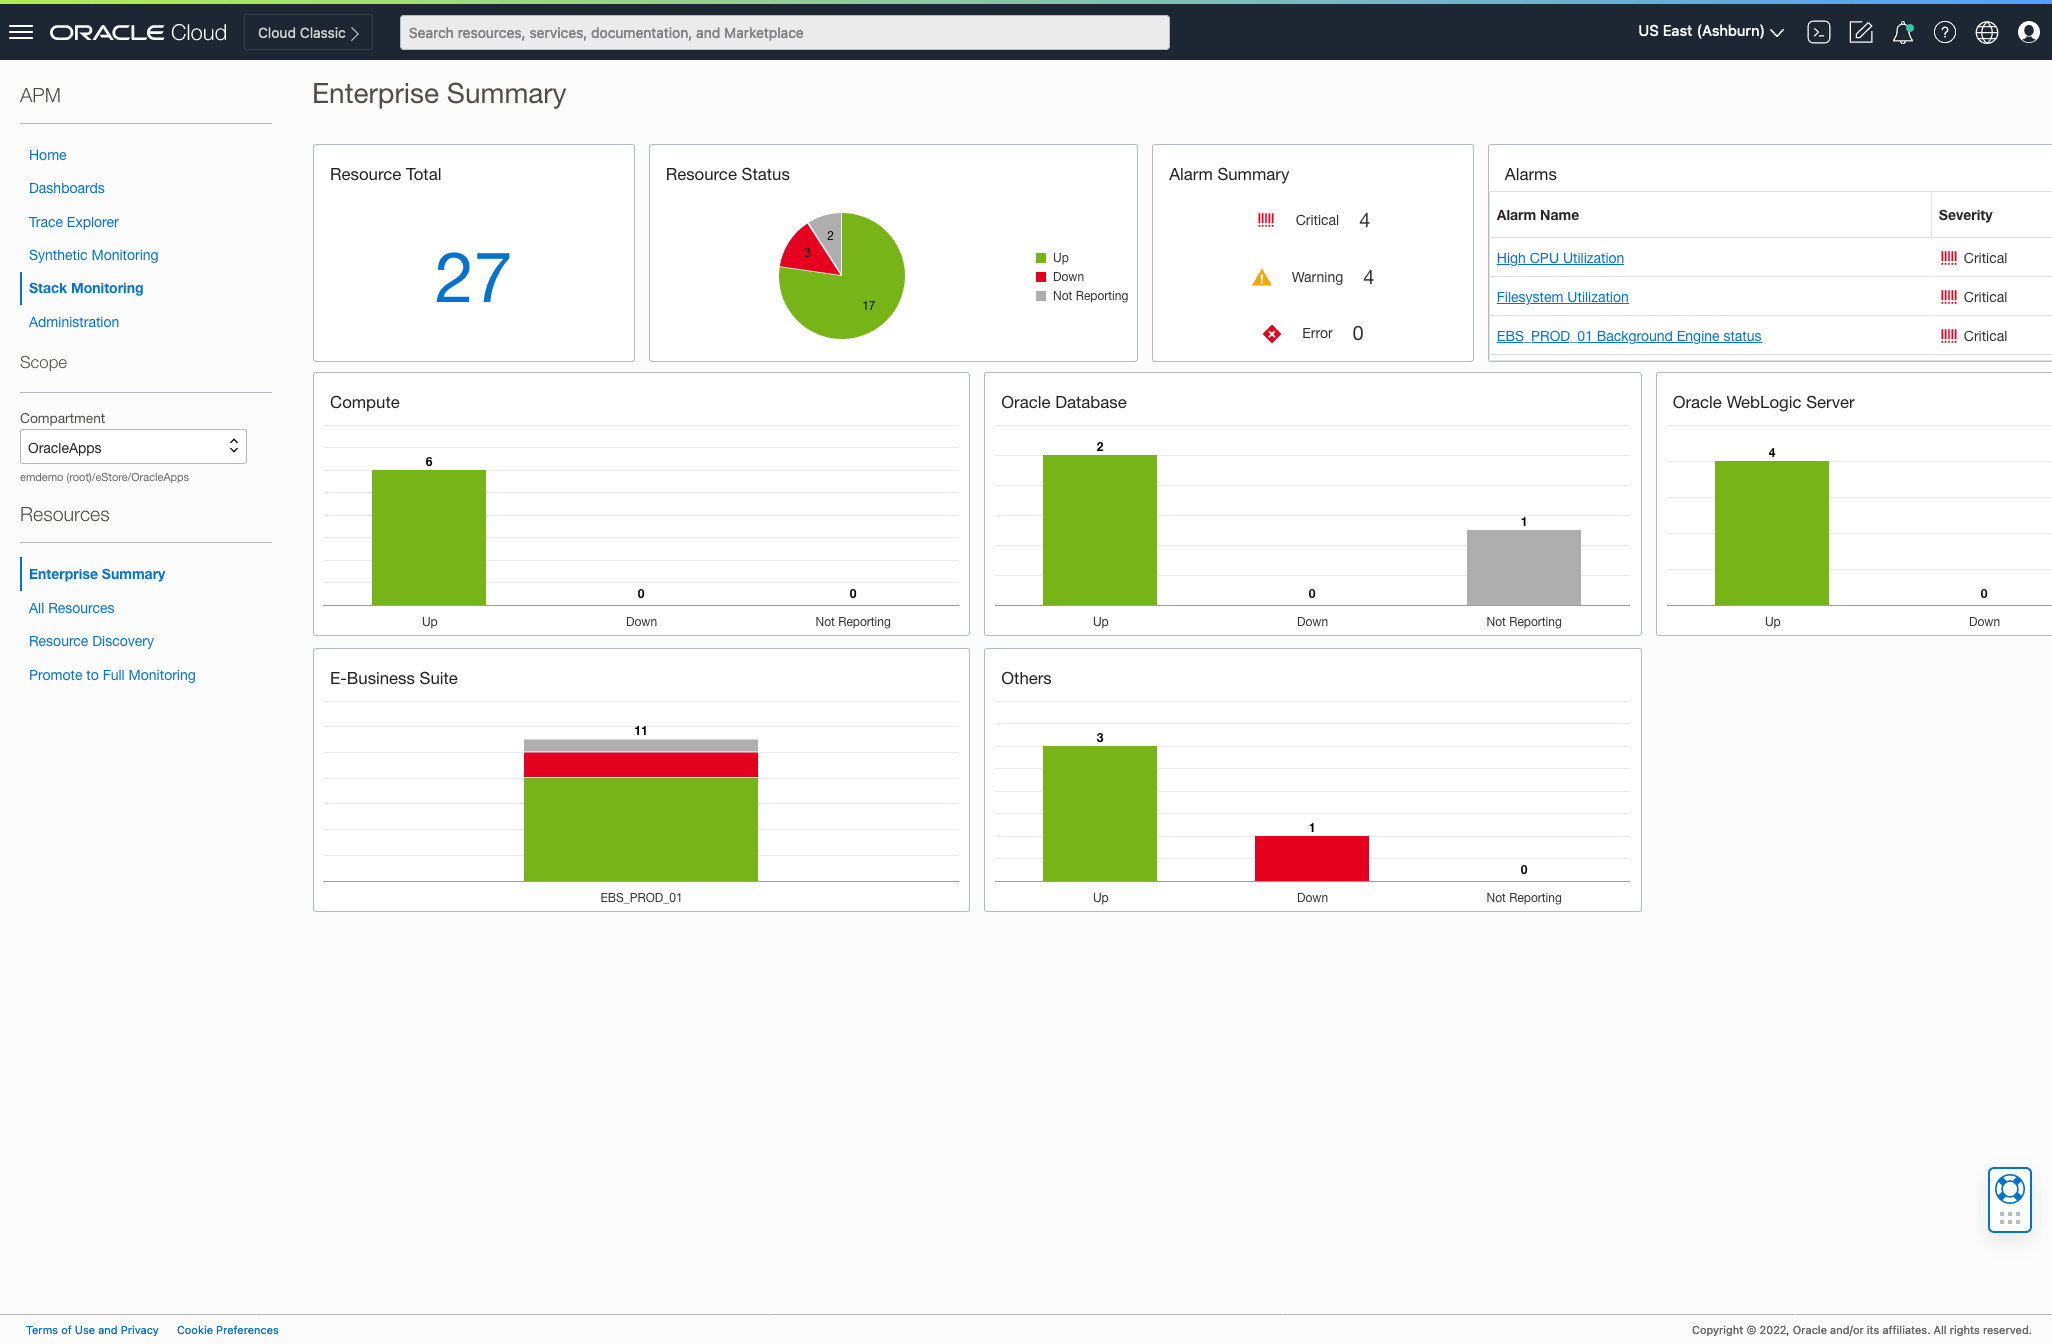Open the floating help widget
The image size is (2052, 1344).
click(2010, 1199)
